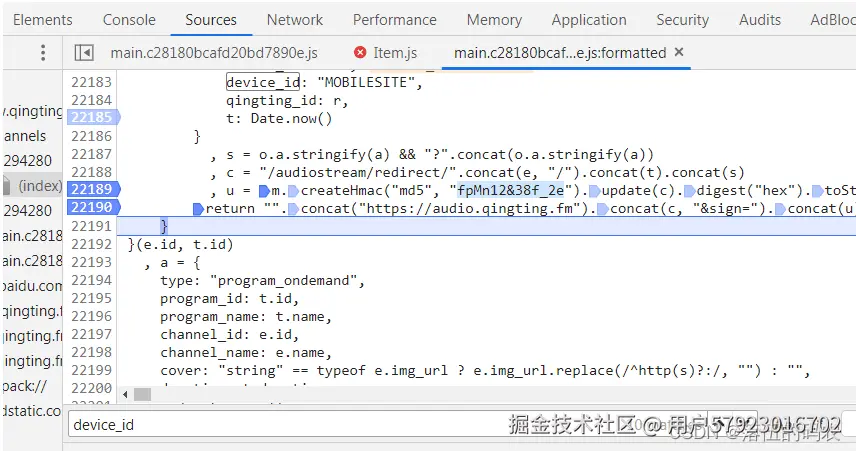Click inline marker before concat("https://audio.qingting.fm")
This screenshot has height=451, width=856.
pos(294,208)
